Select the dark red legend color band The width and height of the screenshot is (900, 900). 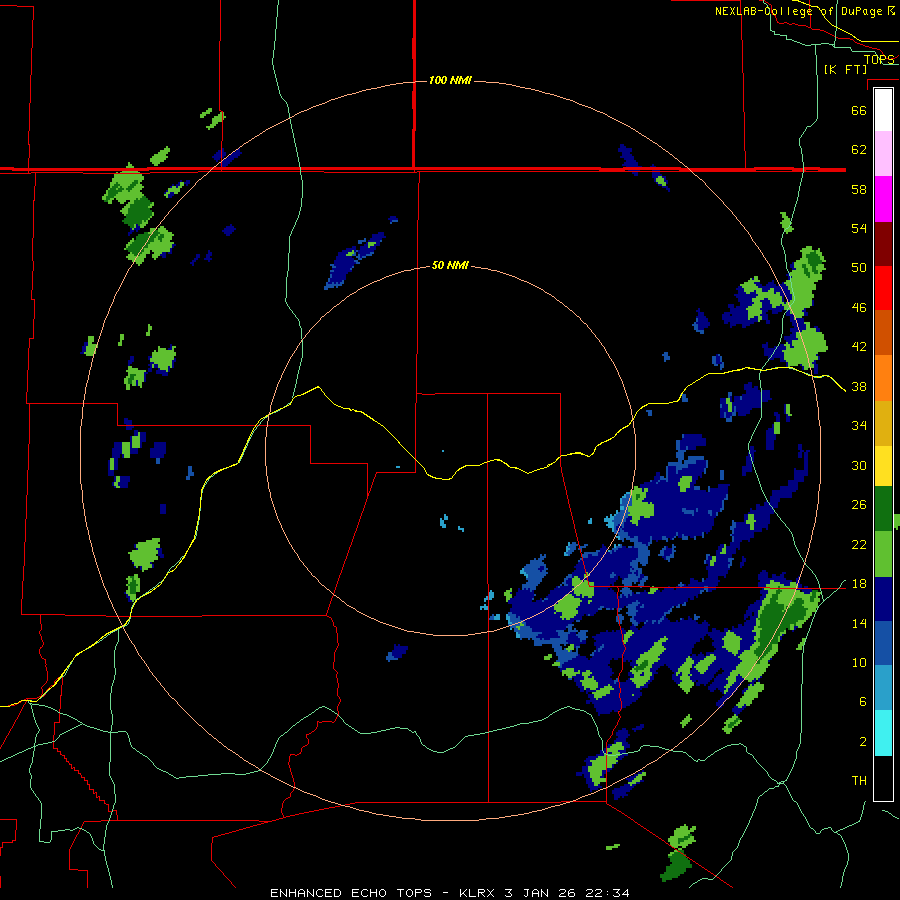pos(883,244)
